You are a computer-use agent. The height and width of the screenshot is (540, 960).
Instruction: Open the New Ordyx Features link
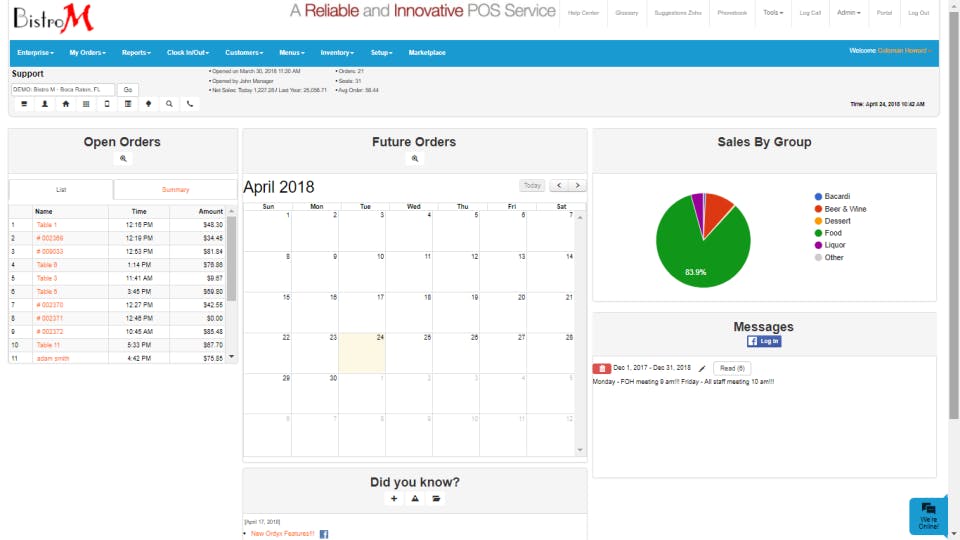pyautogui.click(x=282, y=534)
